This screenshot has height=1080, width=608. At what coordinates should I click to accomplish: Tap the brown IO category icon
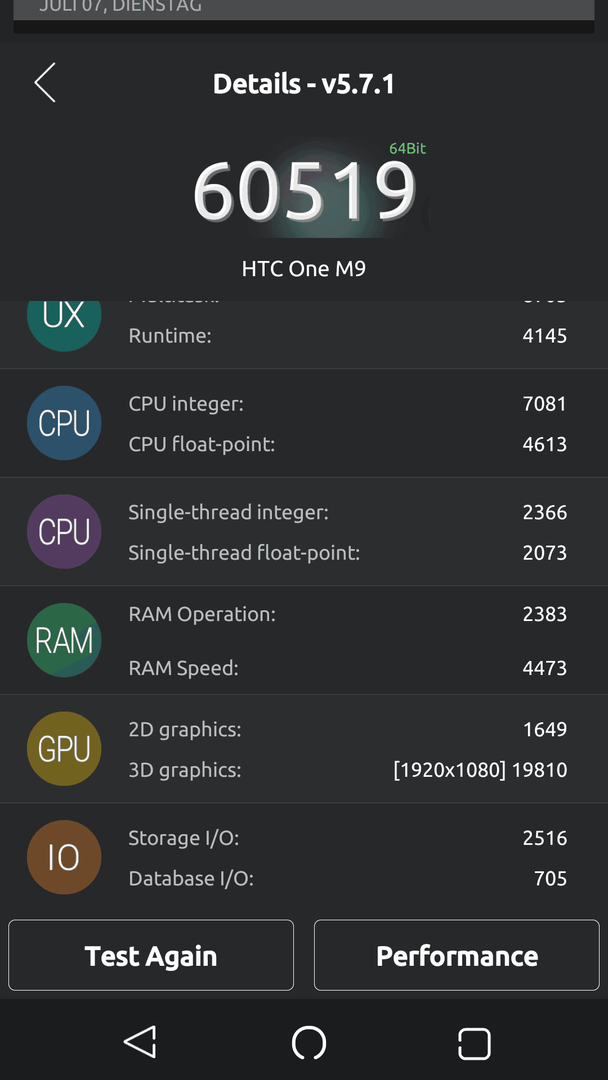[x=64, y=857]
